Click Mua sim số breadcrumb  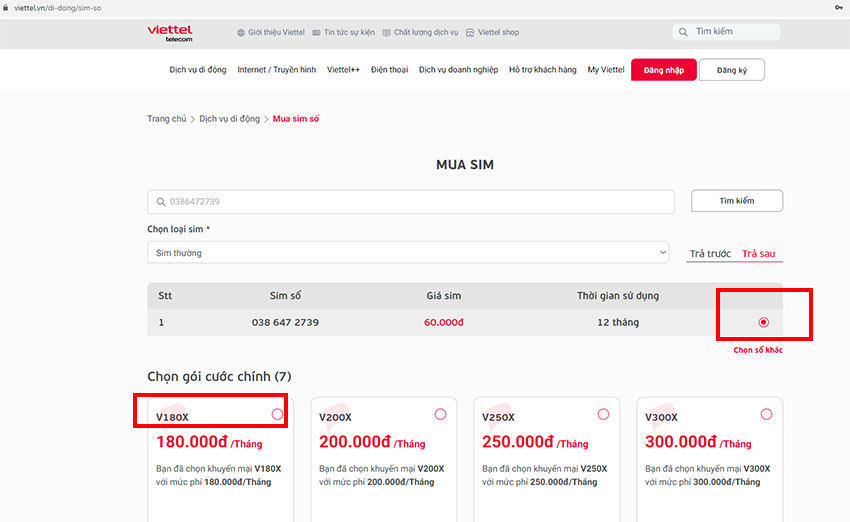click(x=295, y=119)
